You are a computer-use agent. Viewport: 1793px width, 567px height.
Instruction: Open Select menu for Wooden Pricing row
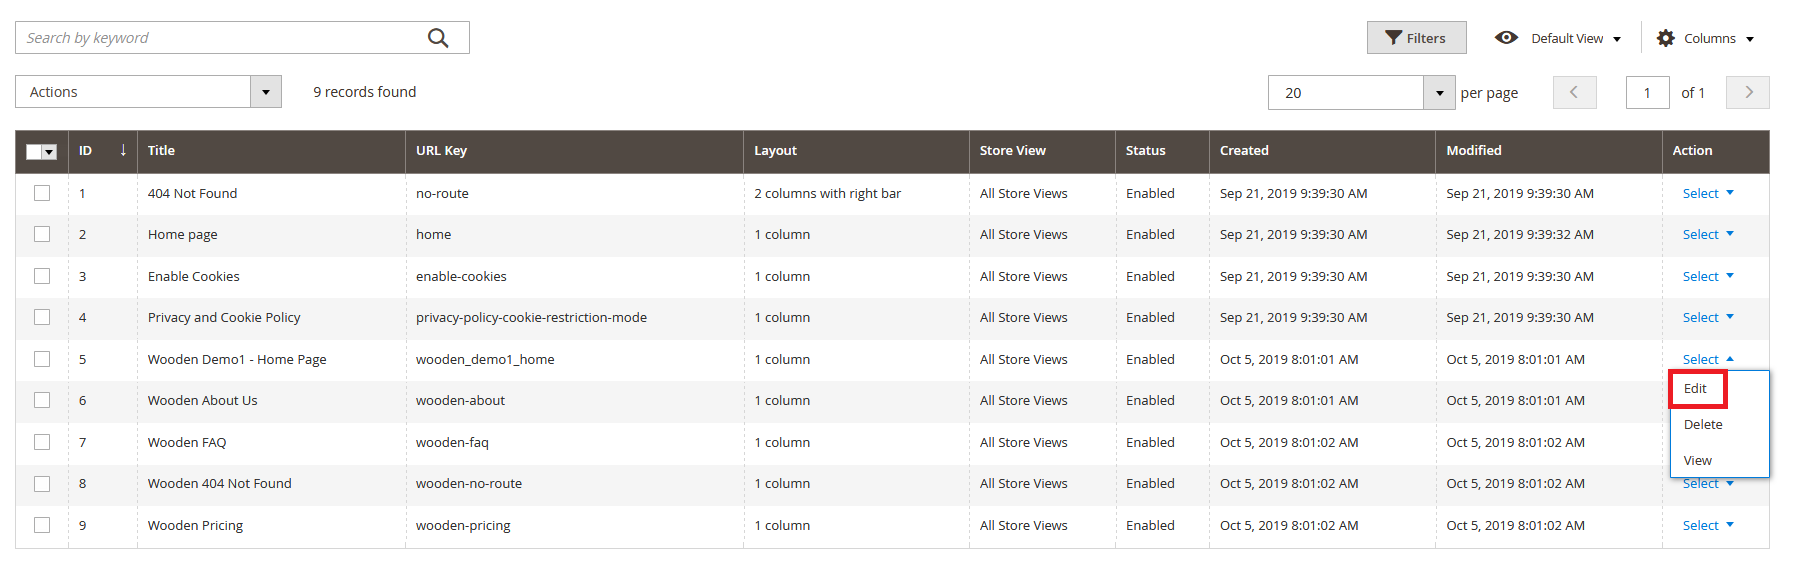pos(1707,526)
